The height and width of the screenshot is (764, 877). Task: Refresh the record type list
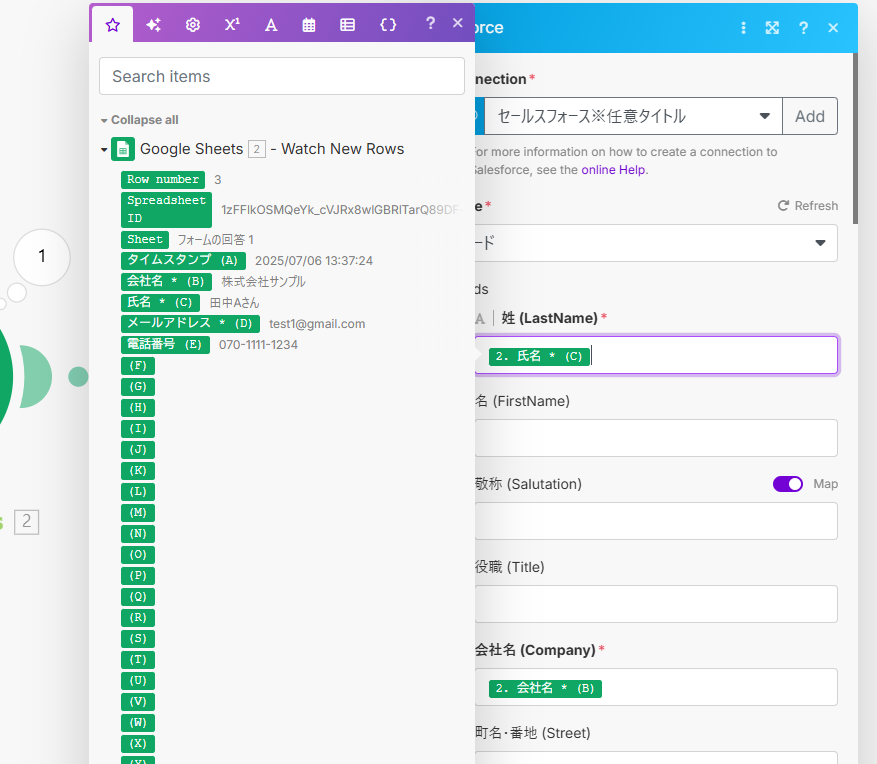click(x=808, y=206)
